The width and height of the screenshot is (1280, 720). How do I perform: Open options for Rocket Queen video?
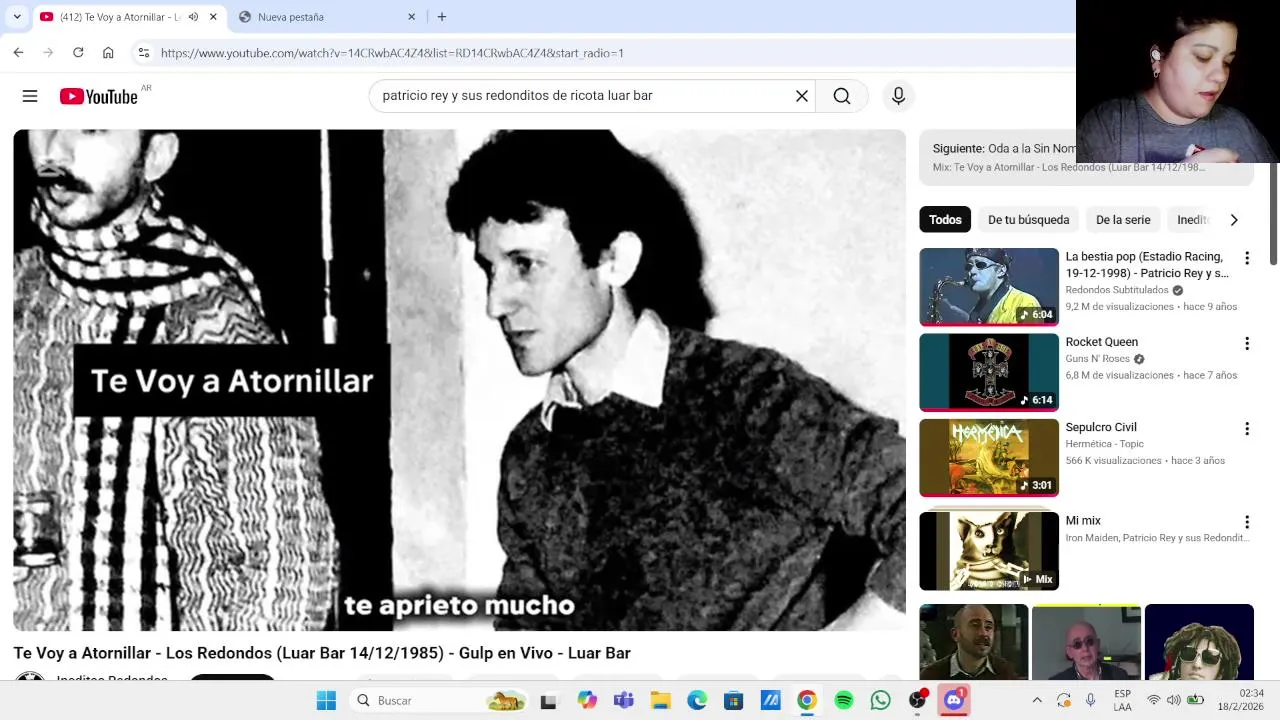coord(1247,343)
